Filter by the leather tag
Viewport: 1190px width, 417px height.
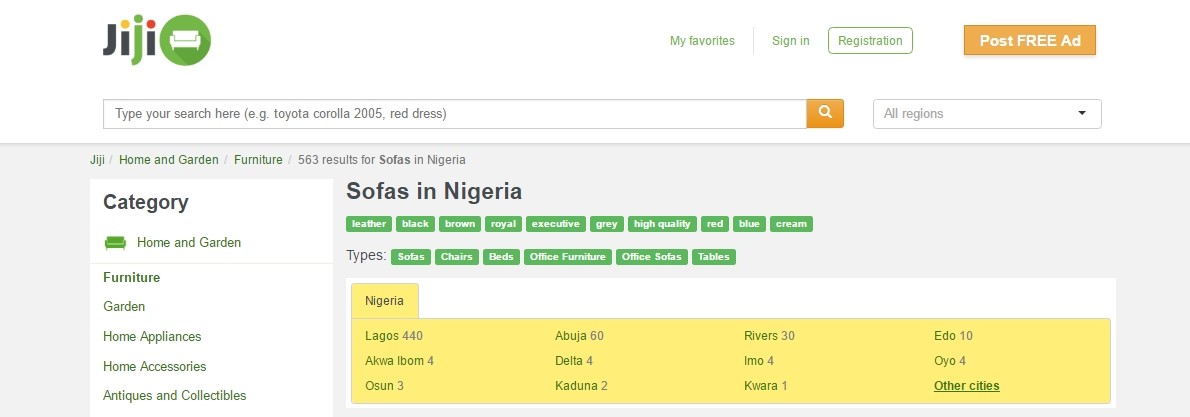(369, 224)
